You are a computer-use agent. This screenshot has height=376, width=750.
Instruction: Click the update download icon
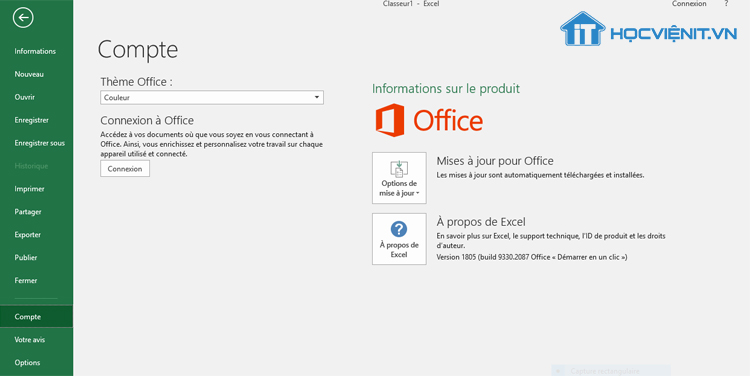point(399,169)
